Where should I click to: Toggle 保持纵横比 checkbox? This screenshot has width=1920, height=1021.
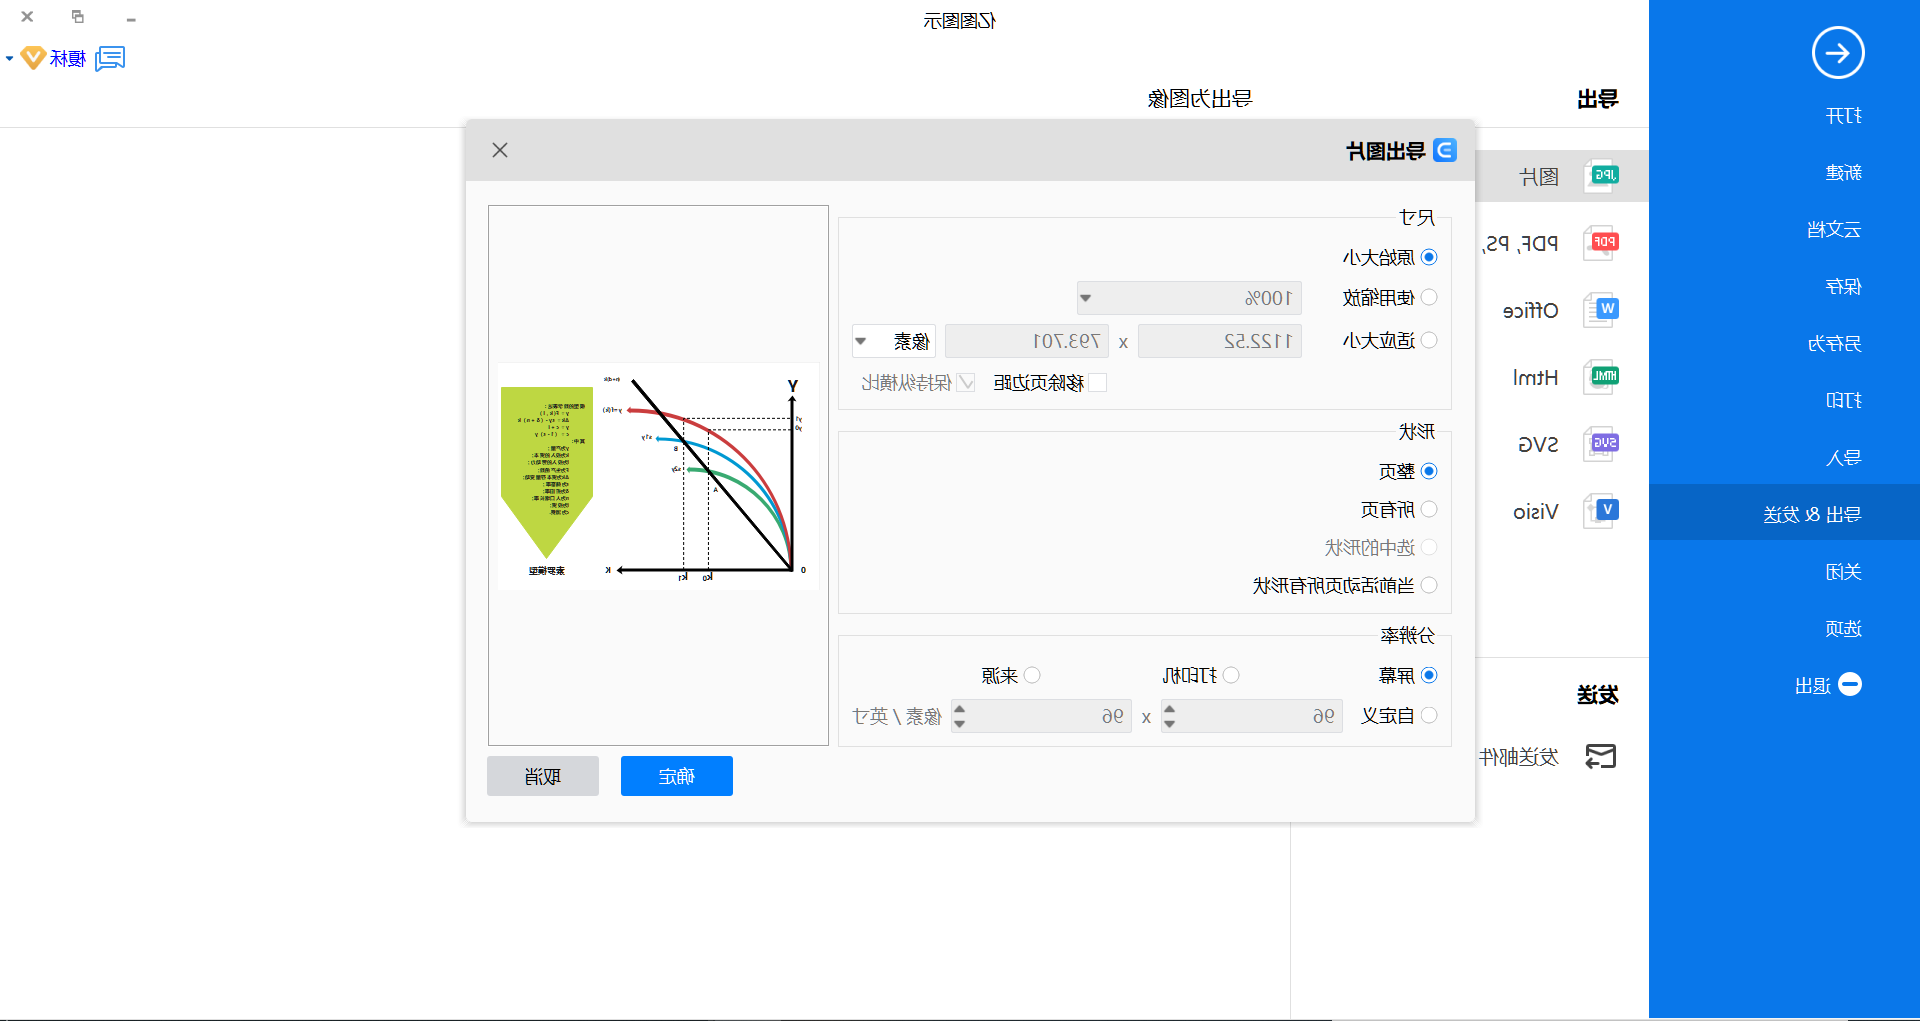point(966,382)
